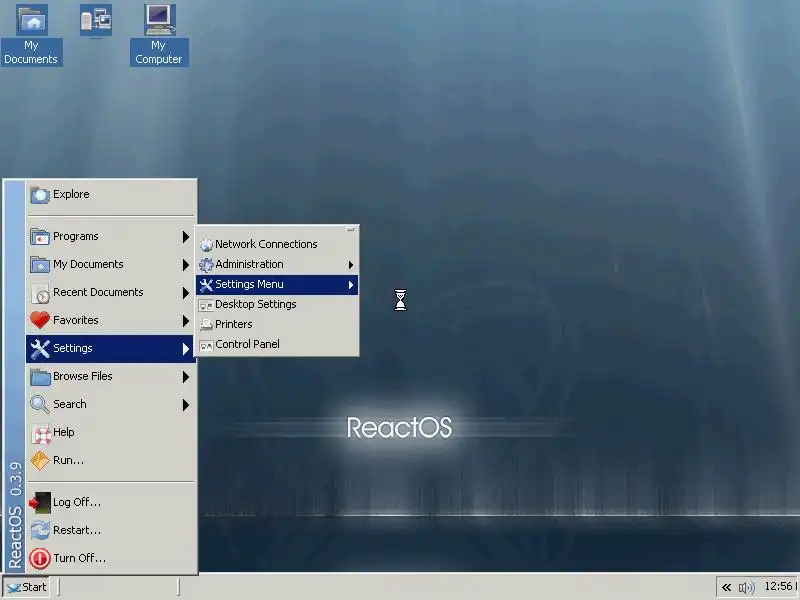This screenshot has width=800, height=600.
Task: Choose Log Off... entry
Action: click(x=111, y=503)
